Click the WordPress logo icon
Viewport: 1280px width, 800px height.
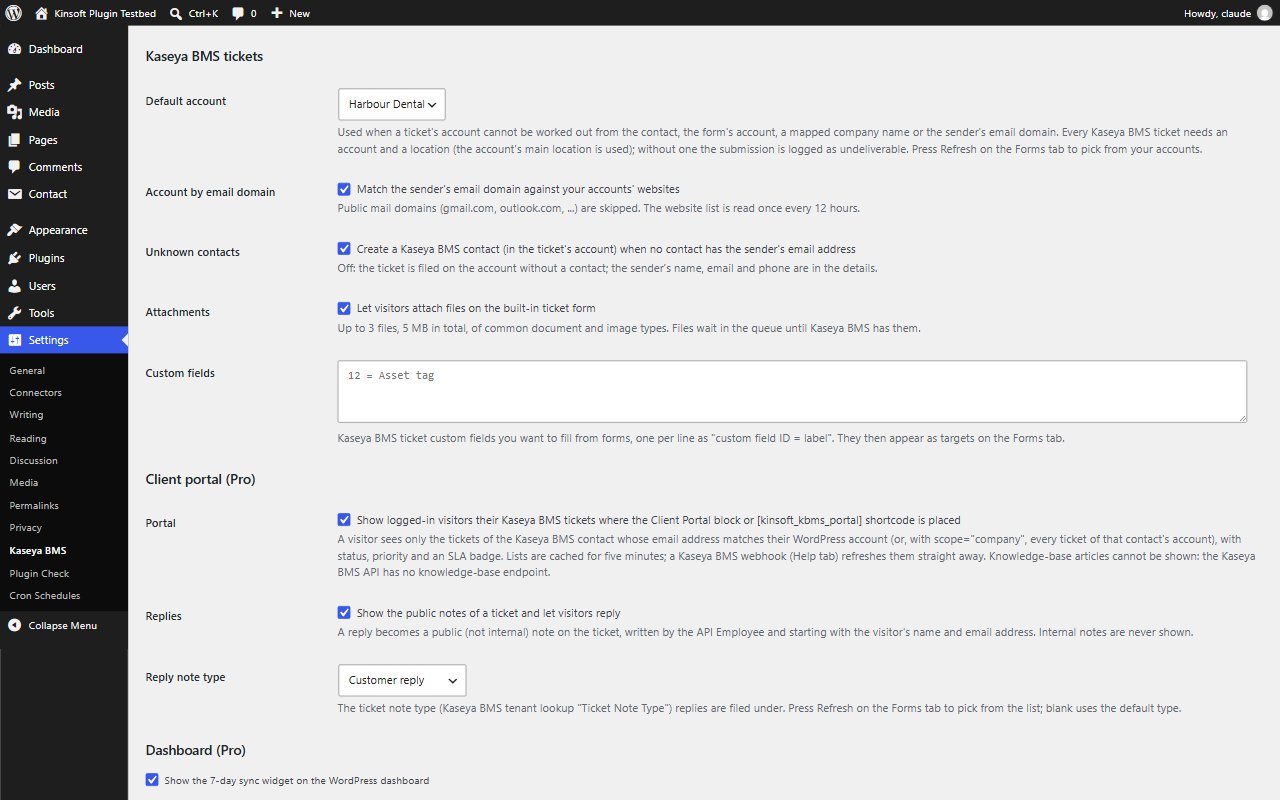(14, 13)
